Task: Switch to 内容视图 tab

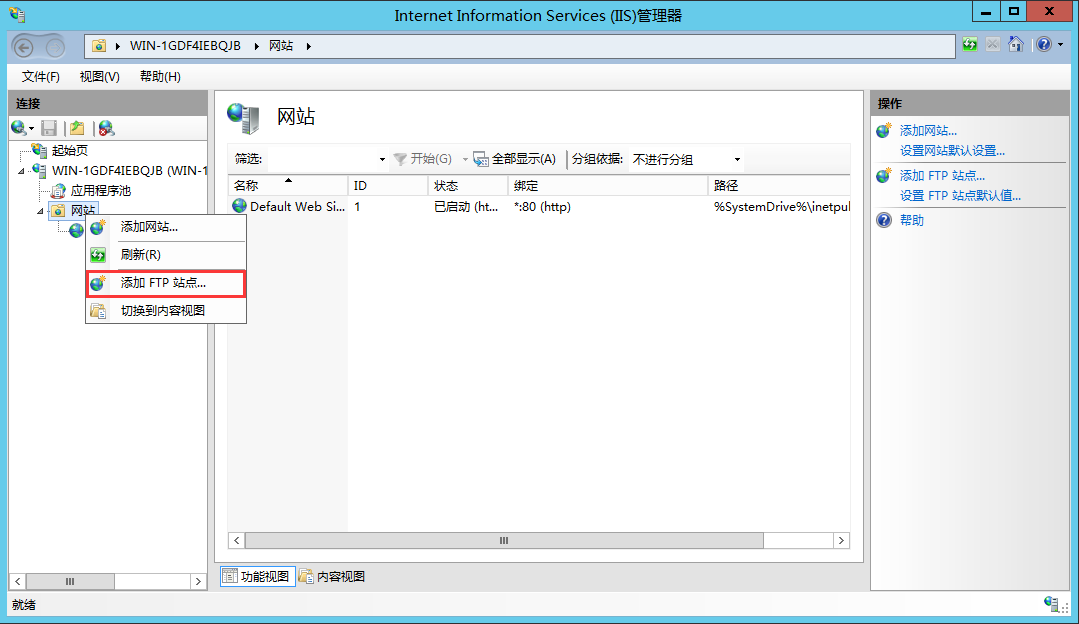Action: point(332,577)
